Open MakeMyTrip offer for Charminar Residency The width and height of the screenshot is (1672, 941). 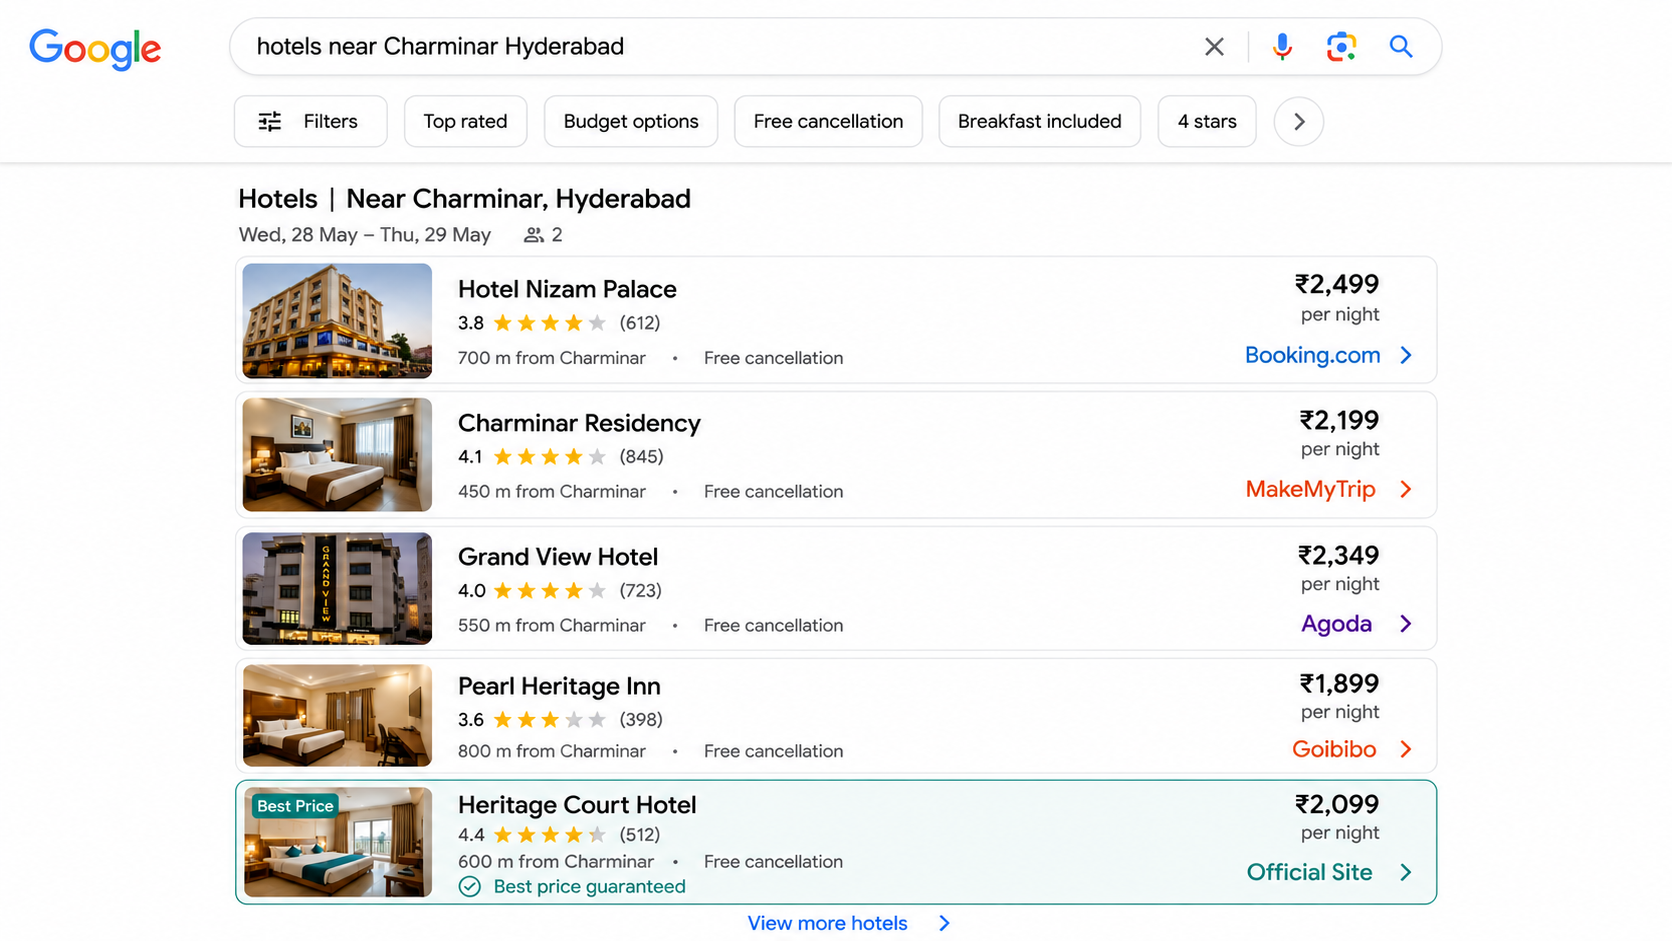1310,489
